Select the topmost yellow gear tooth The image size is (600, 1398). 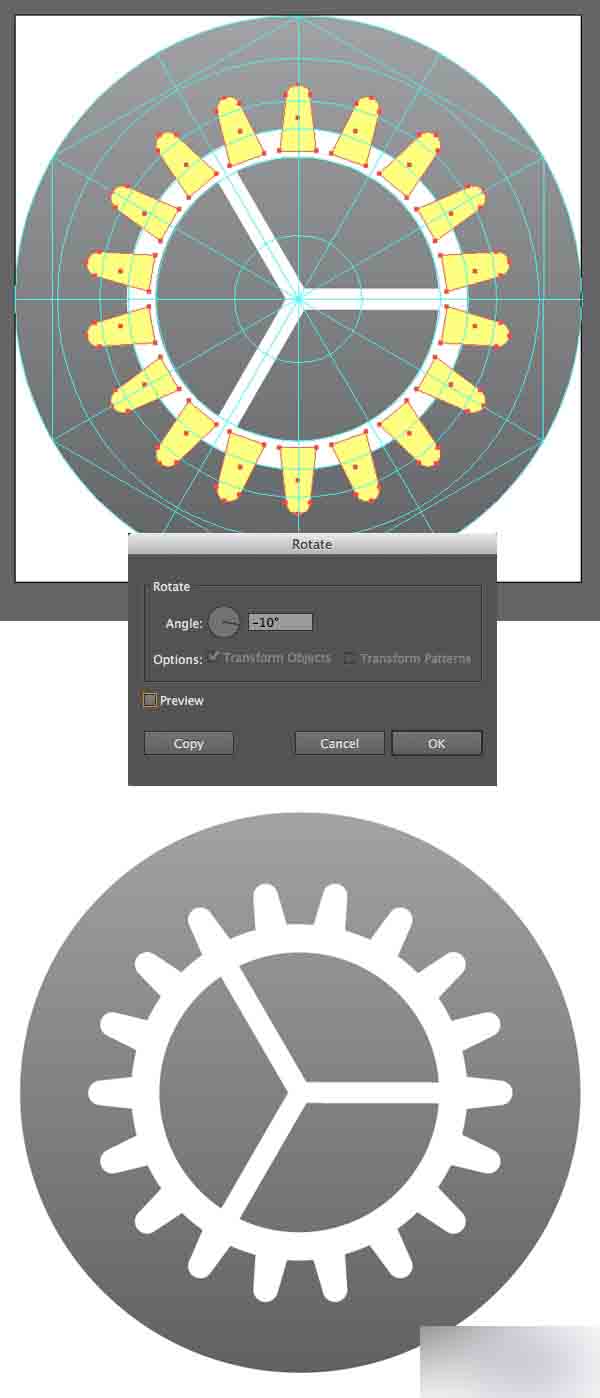point(298,120)
